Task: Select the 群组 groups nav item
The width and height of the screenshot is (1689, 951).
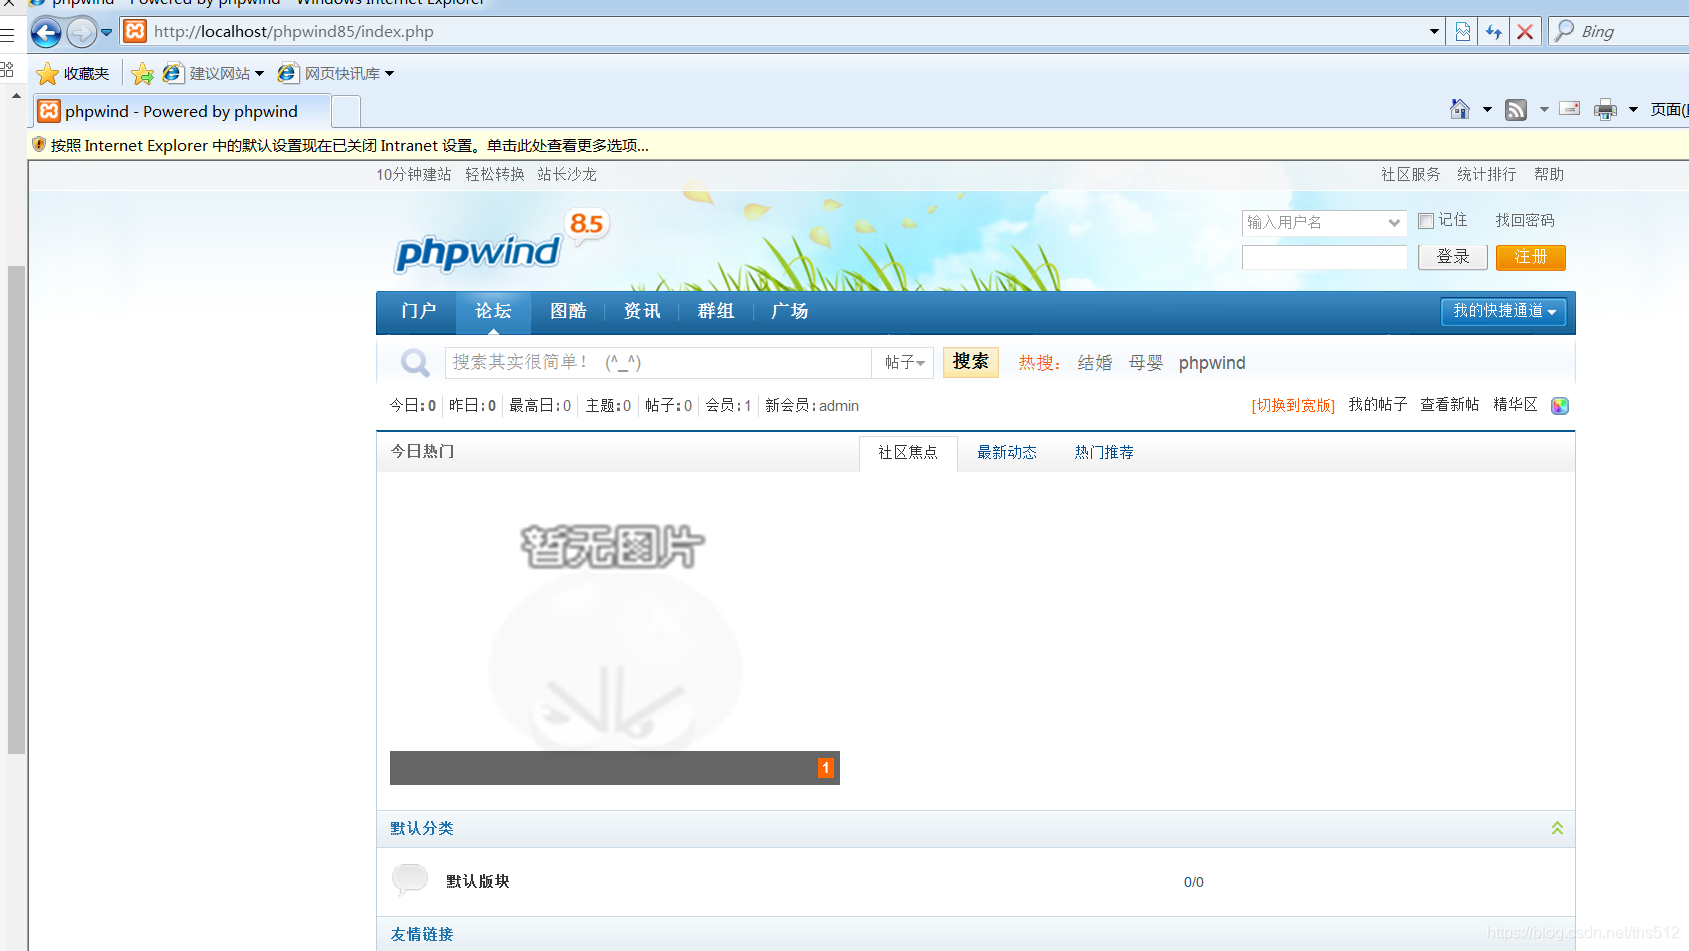Action: coord(716,311)
